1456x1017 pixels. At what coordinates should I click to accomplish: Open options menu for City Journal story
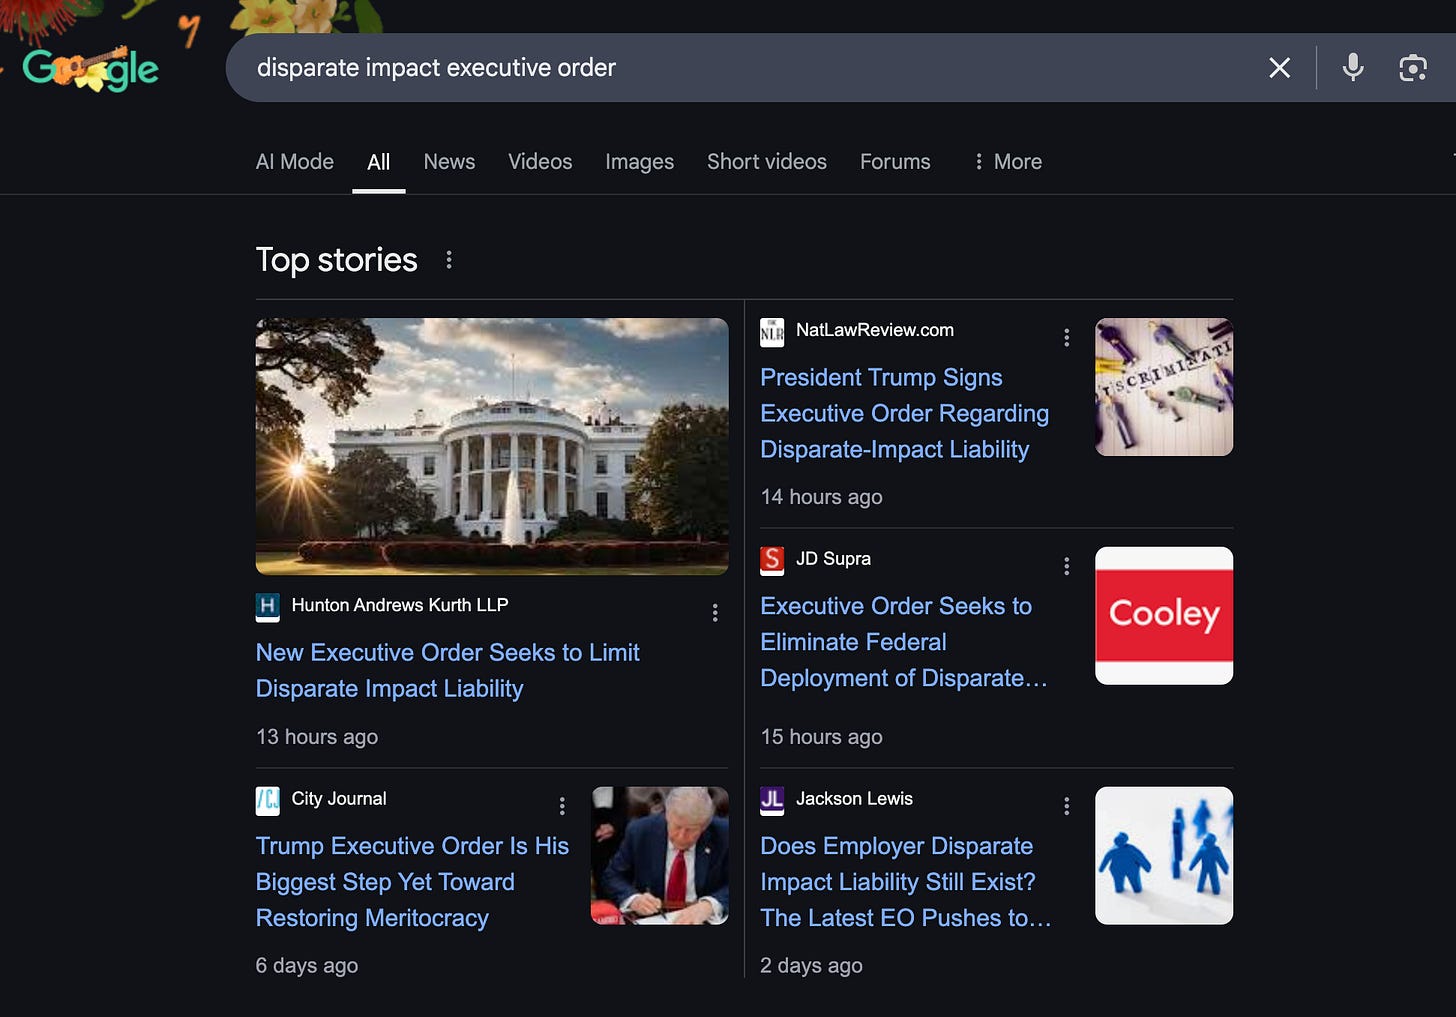point(562,806)
